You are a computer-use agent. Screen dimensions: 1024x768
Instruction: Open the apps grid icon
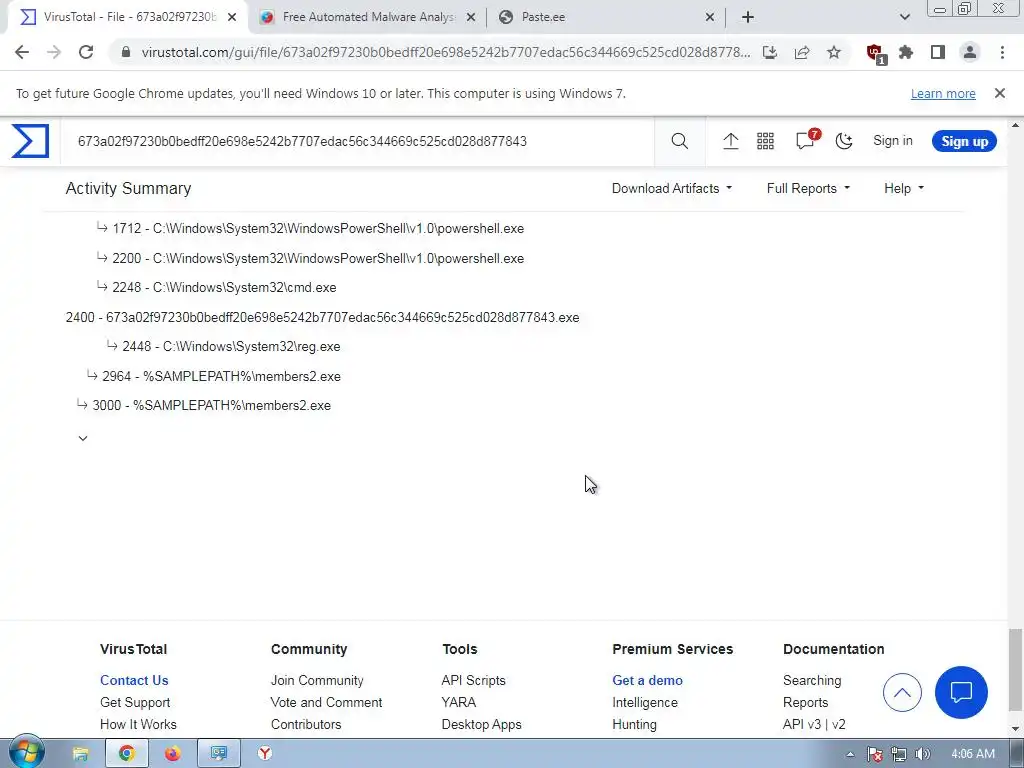pyautogui.click(x=765, y=141)
